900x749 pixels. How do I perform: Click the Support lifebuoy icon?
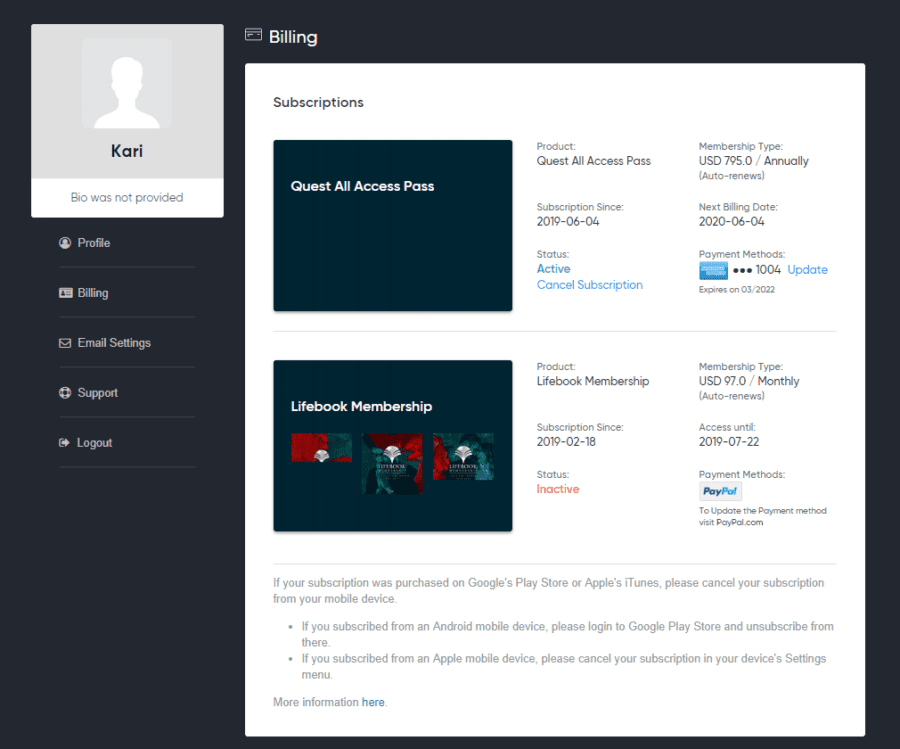pos(65,393)
